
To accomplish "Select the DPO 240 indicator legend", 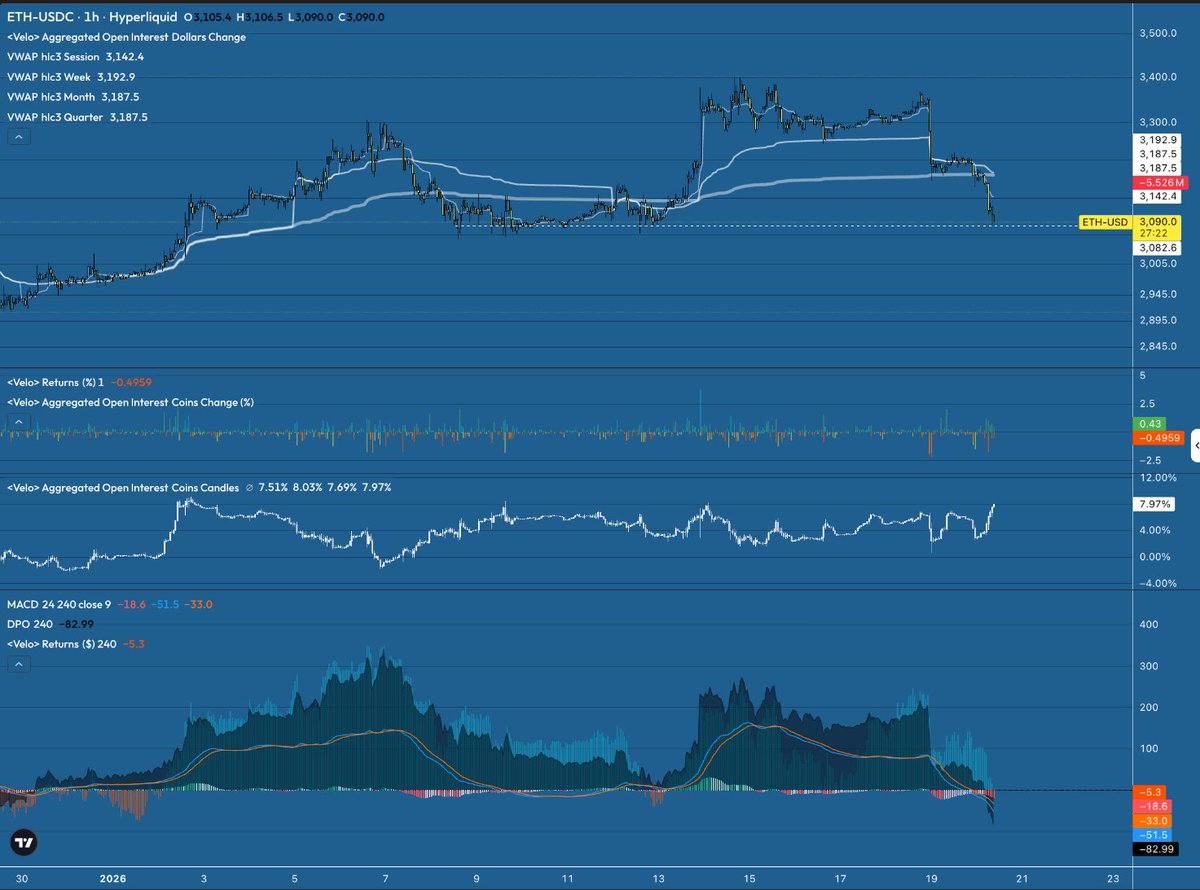I will point(49,625).
